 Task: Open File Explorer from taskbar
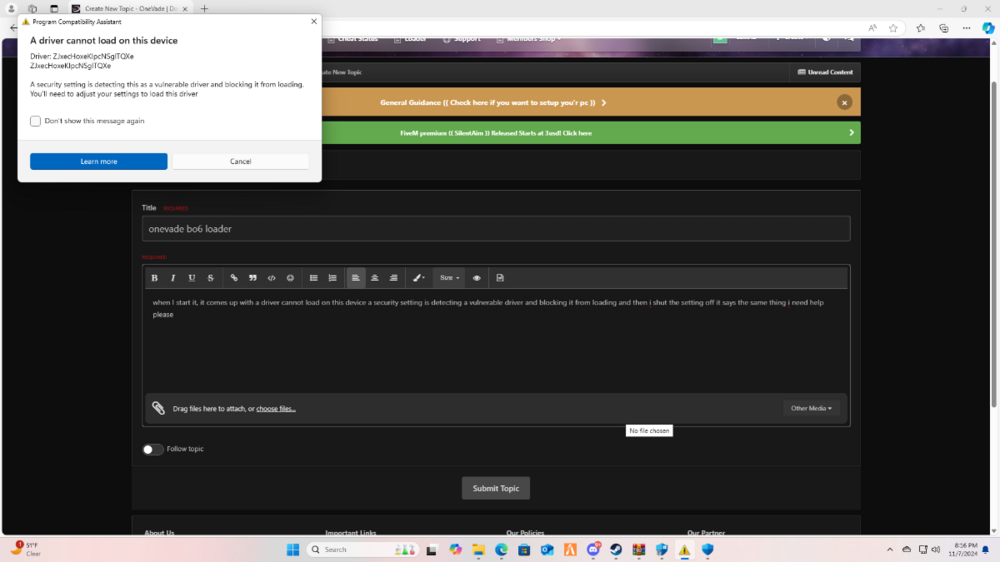pos(478,550)
